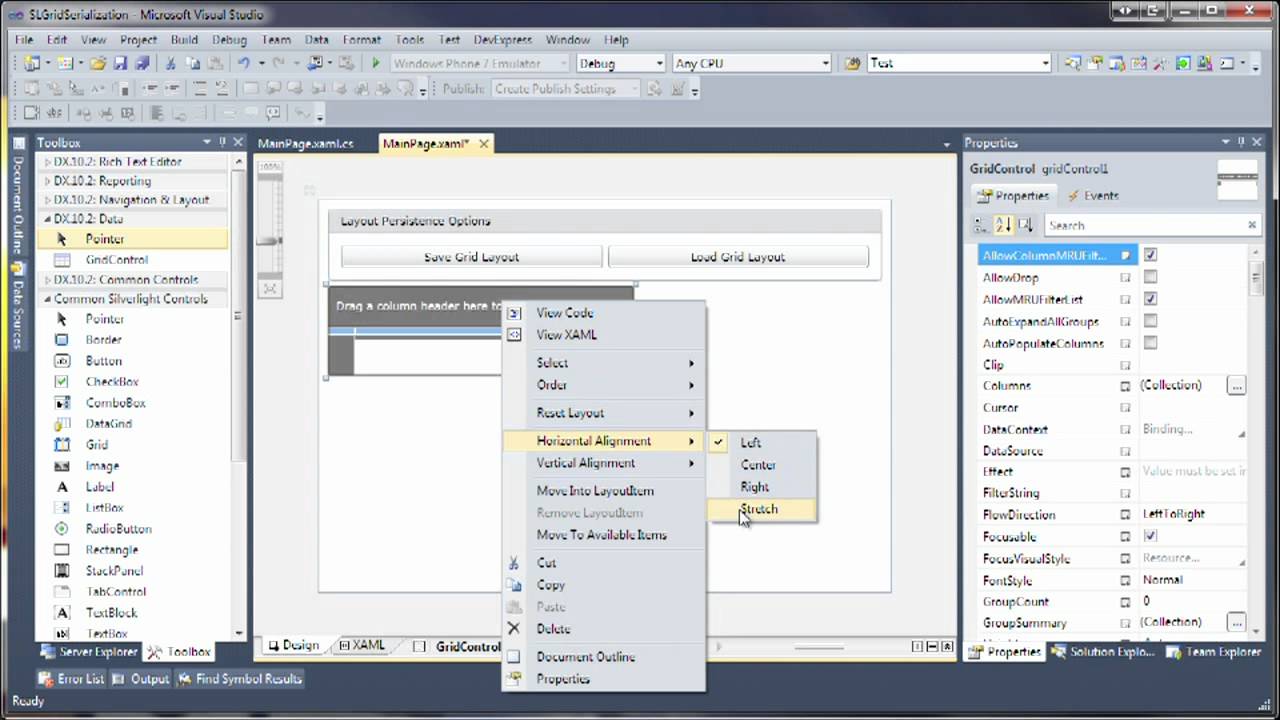Viewport: 1280px width, 720px height.
Task: Enable the AutoExpandAllGroups checkbox
Action: (x=1150, y=321)
